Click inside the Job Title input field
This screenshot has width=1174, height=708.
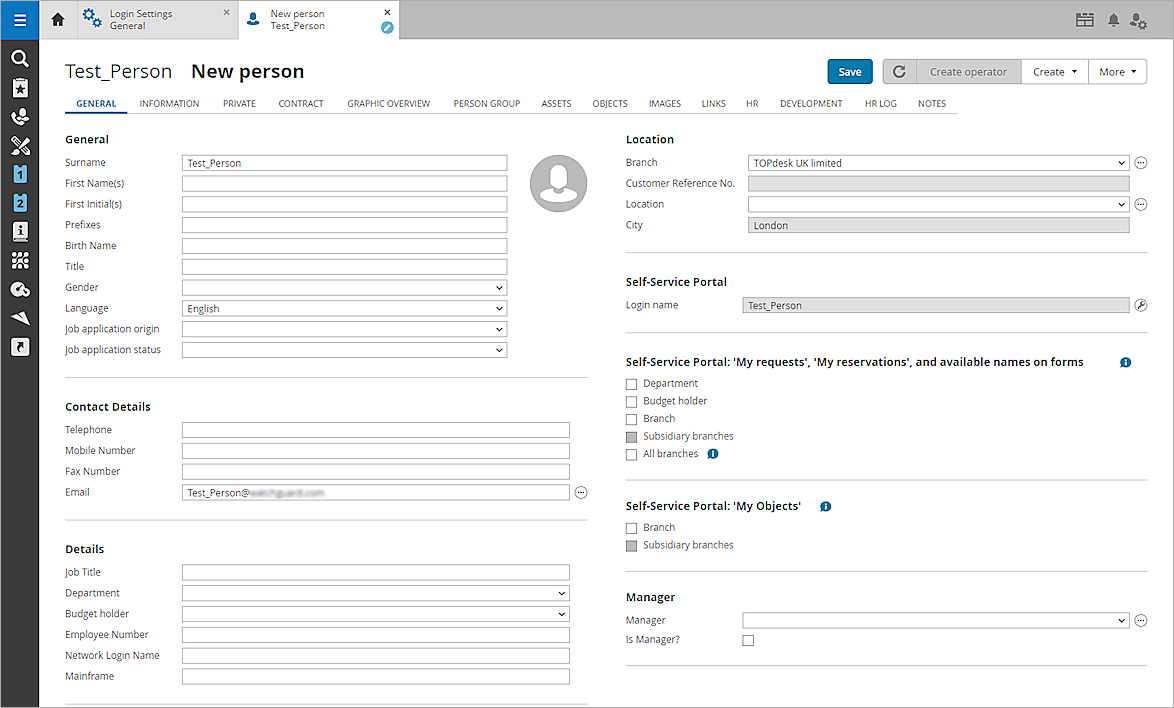(375, 571)
